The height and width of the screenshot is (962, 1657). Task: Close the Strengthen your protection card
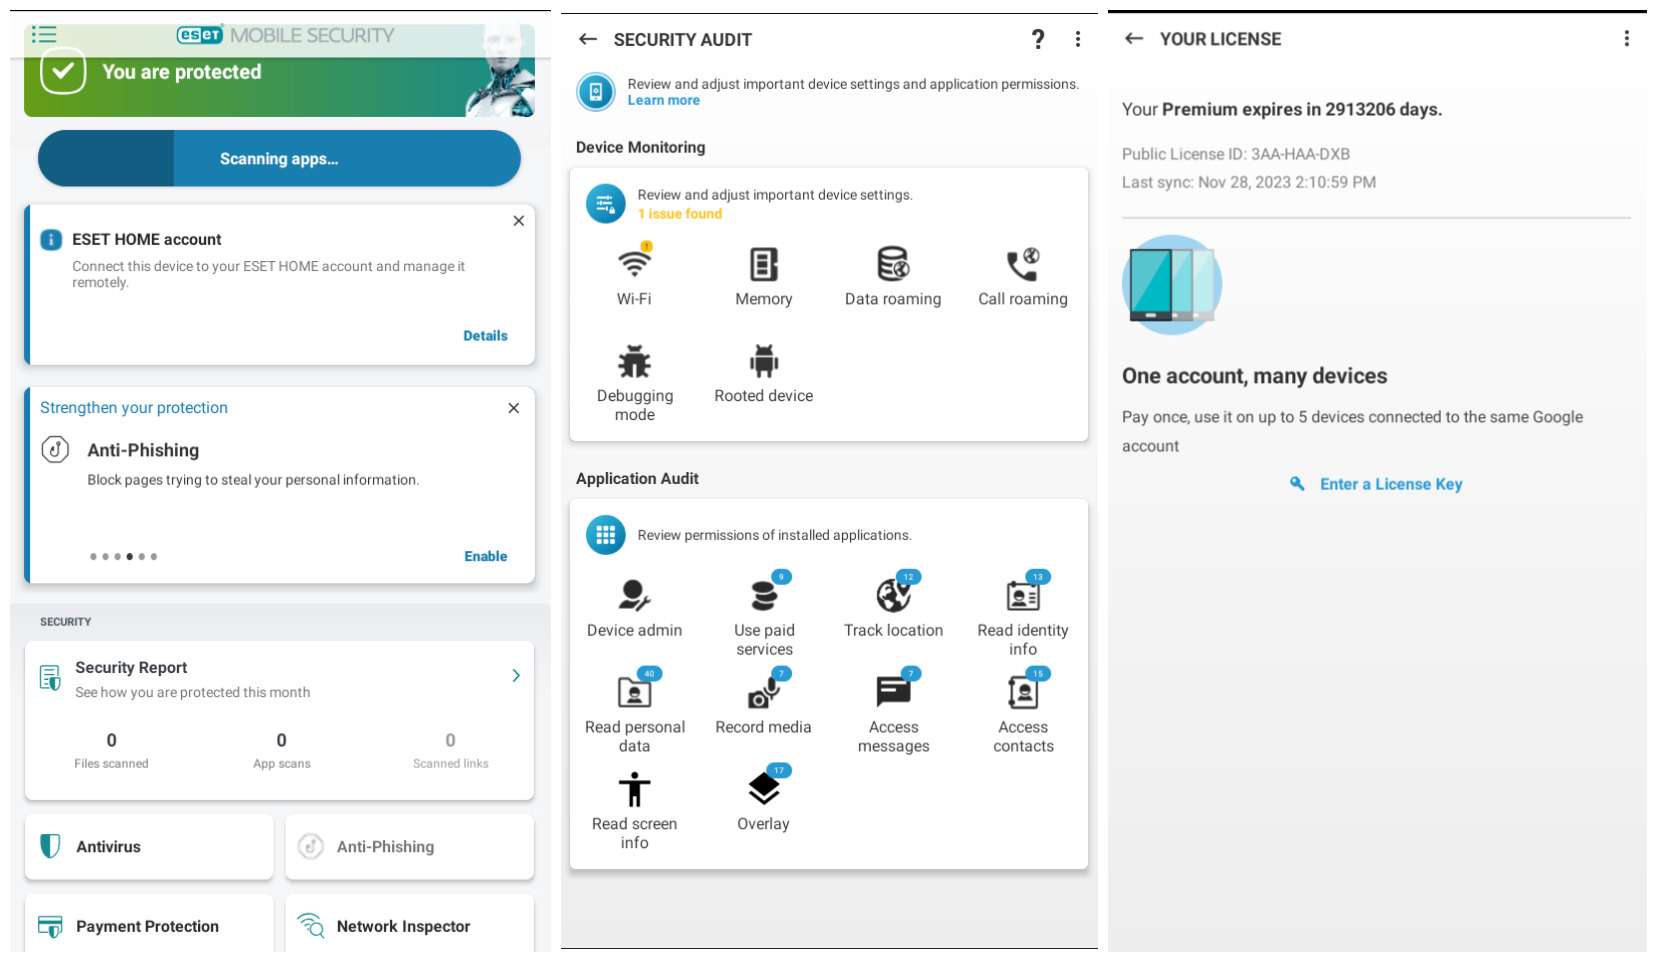tap(513, 408)
